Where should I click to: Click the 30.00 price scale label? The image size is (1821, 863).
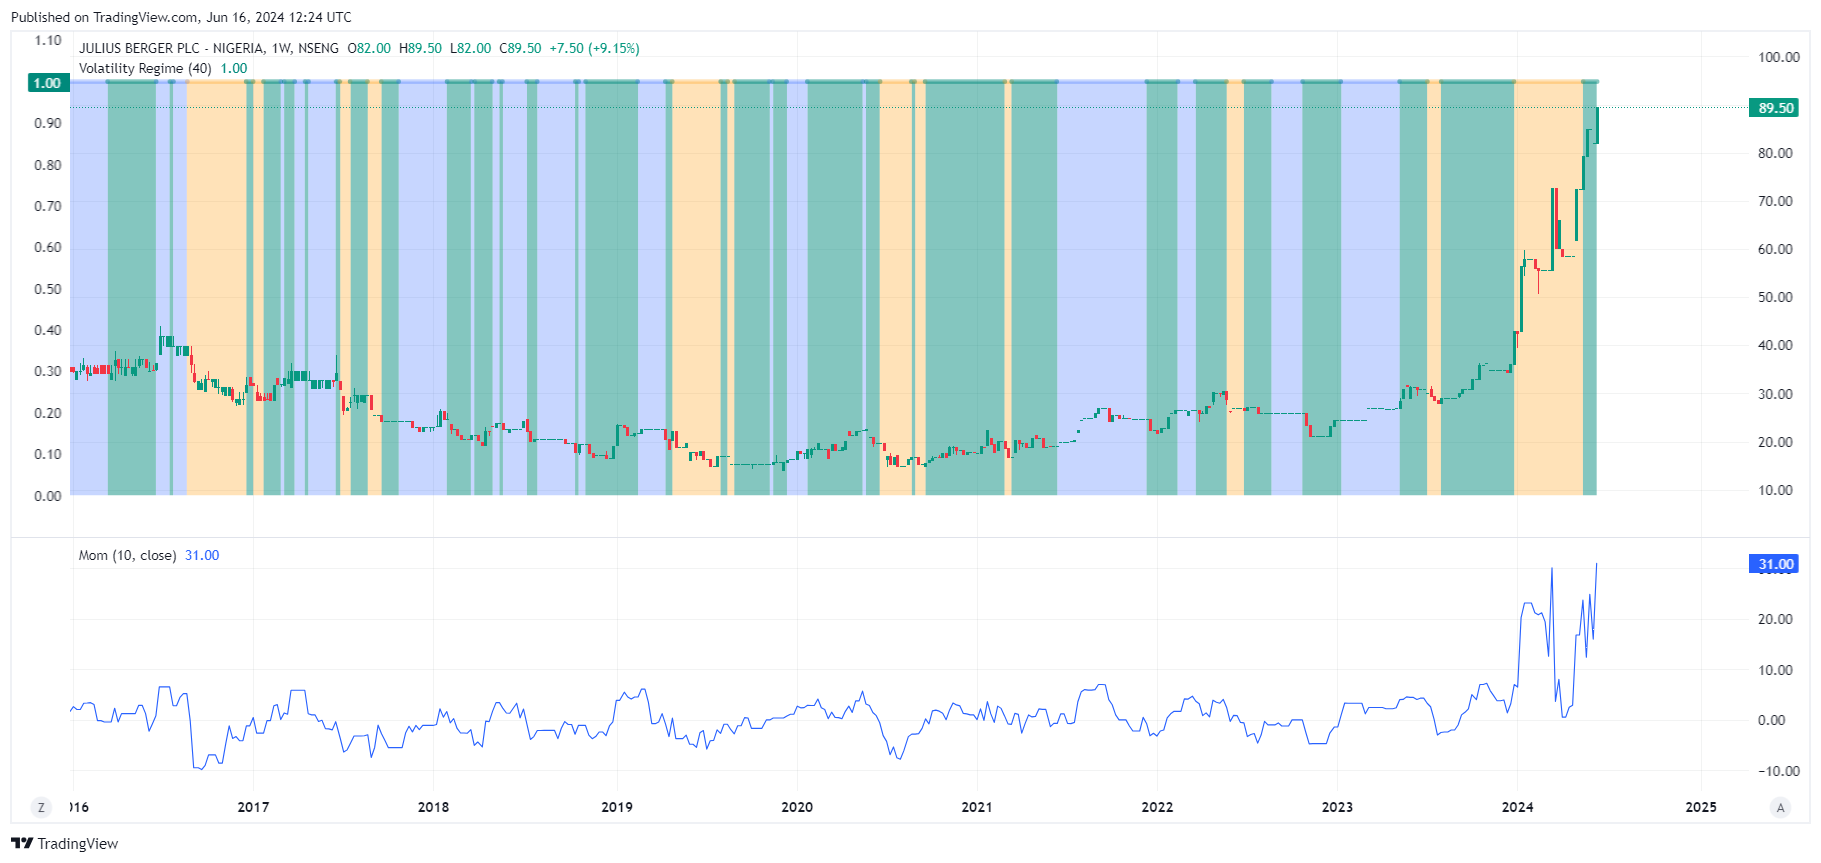(1776, 394)
